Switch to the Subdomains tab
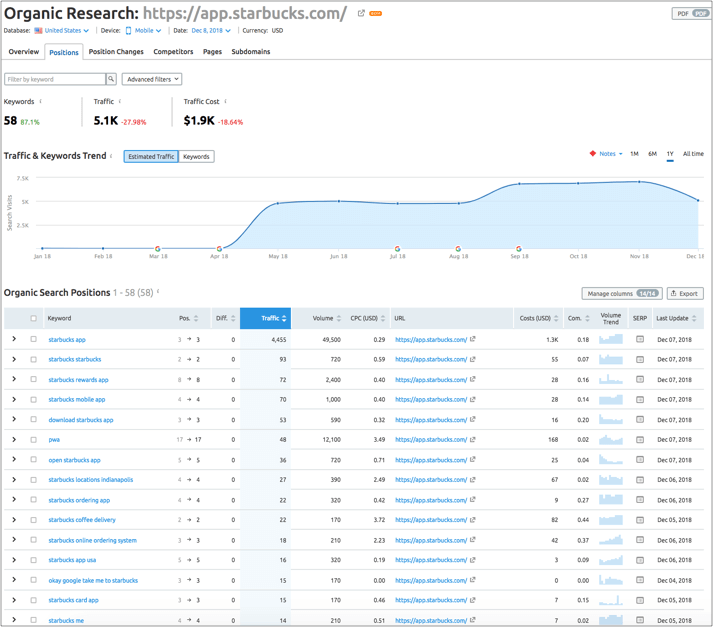Image resolution: width=713 pixels, height=627 pixels. pyautogui.click(x=251, y=51)
